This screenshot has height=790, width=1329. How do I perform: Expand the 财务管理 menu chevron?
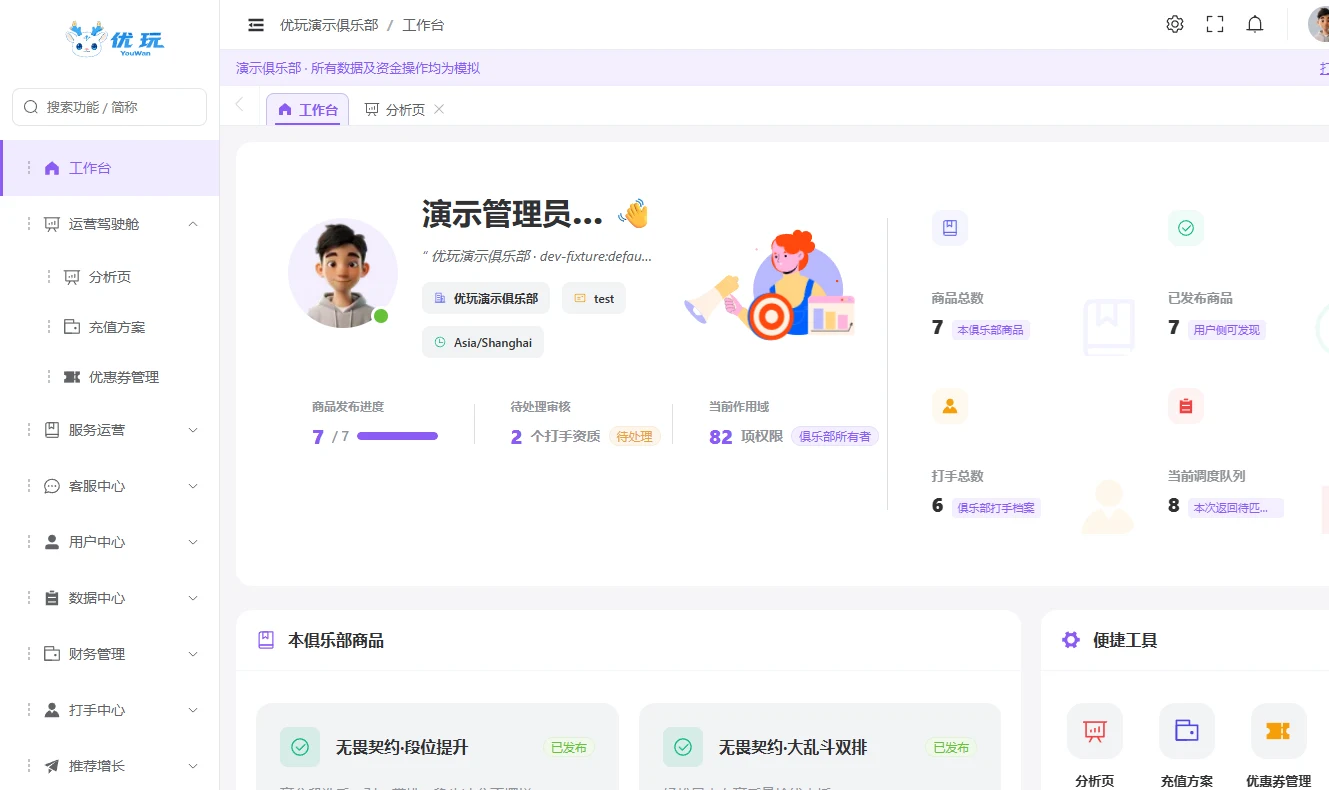click(193, 654)
